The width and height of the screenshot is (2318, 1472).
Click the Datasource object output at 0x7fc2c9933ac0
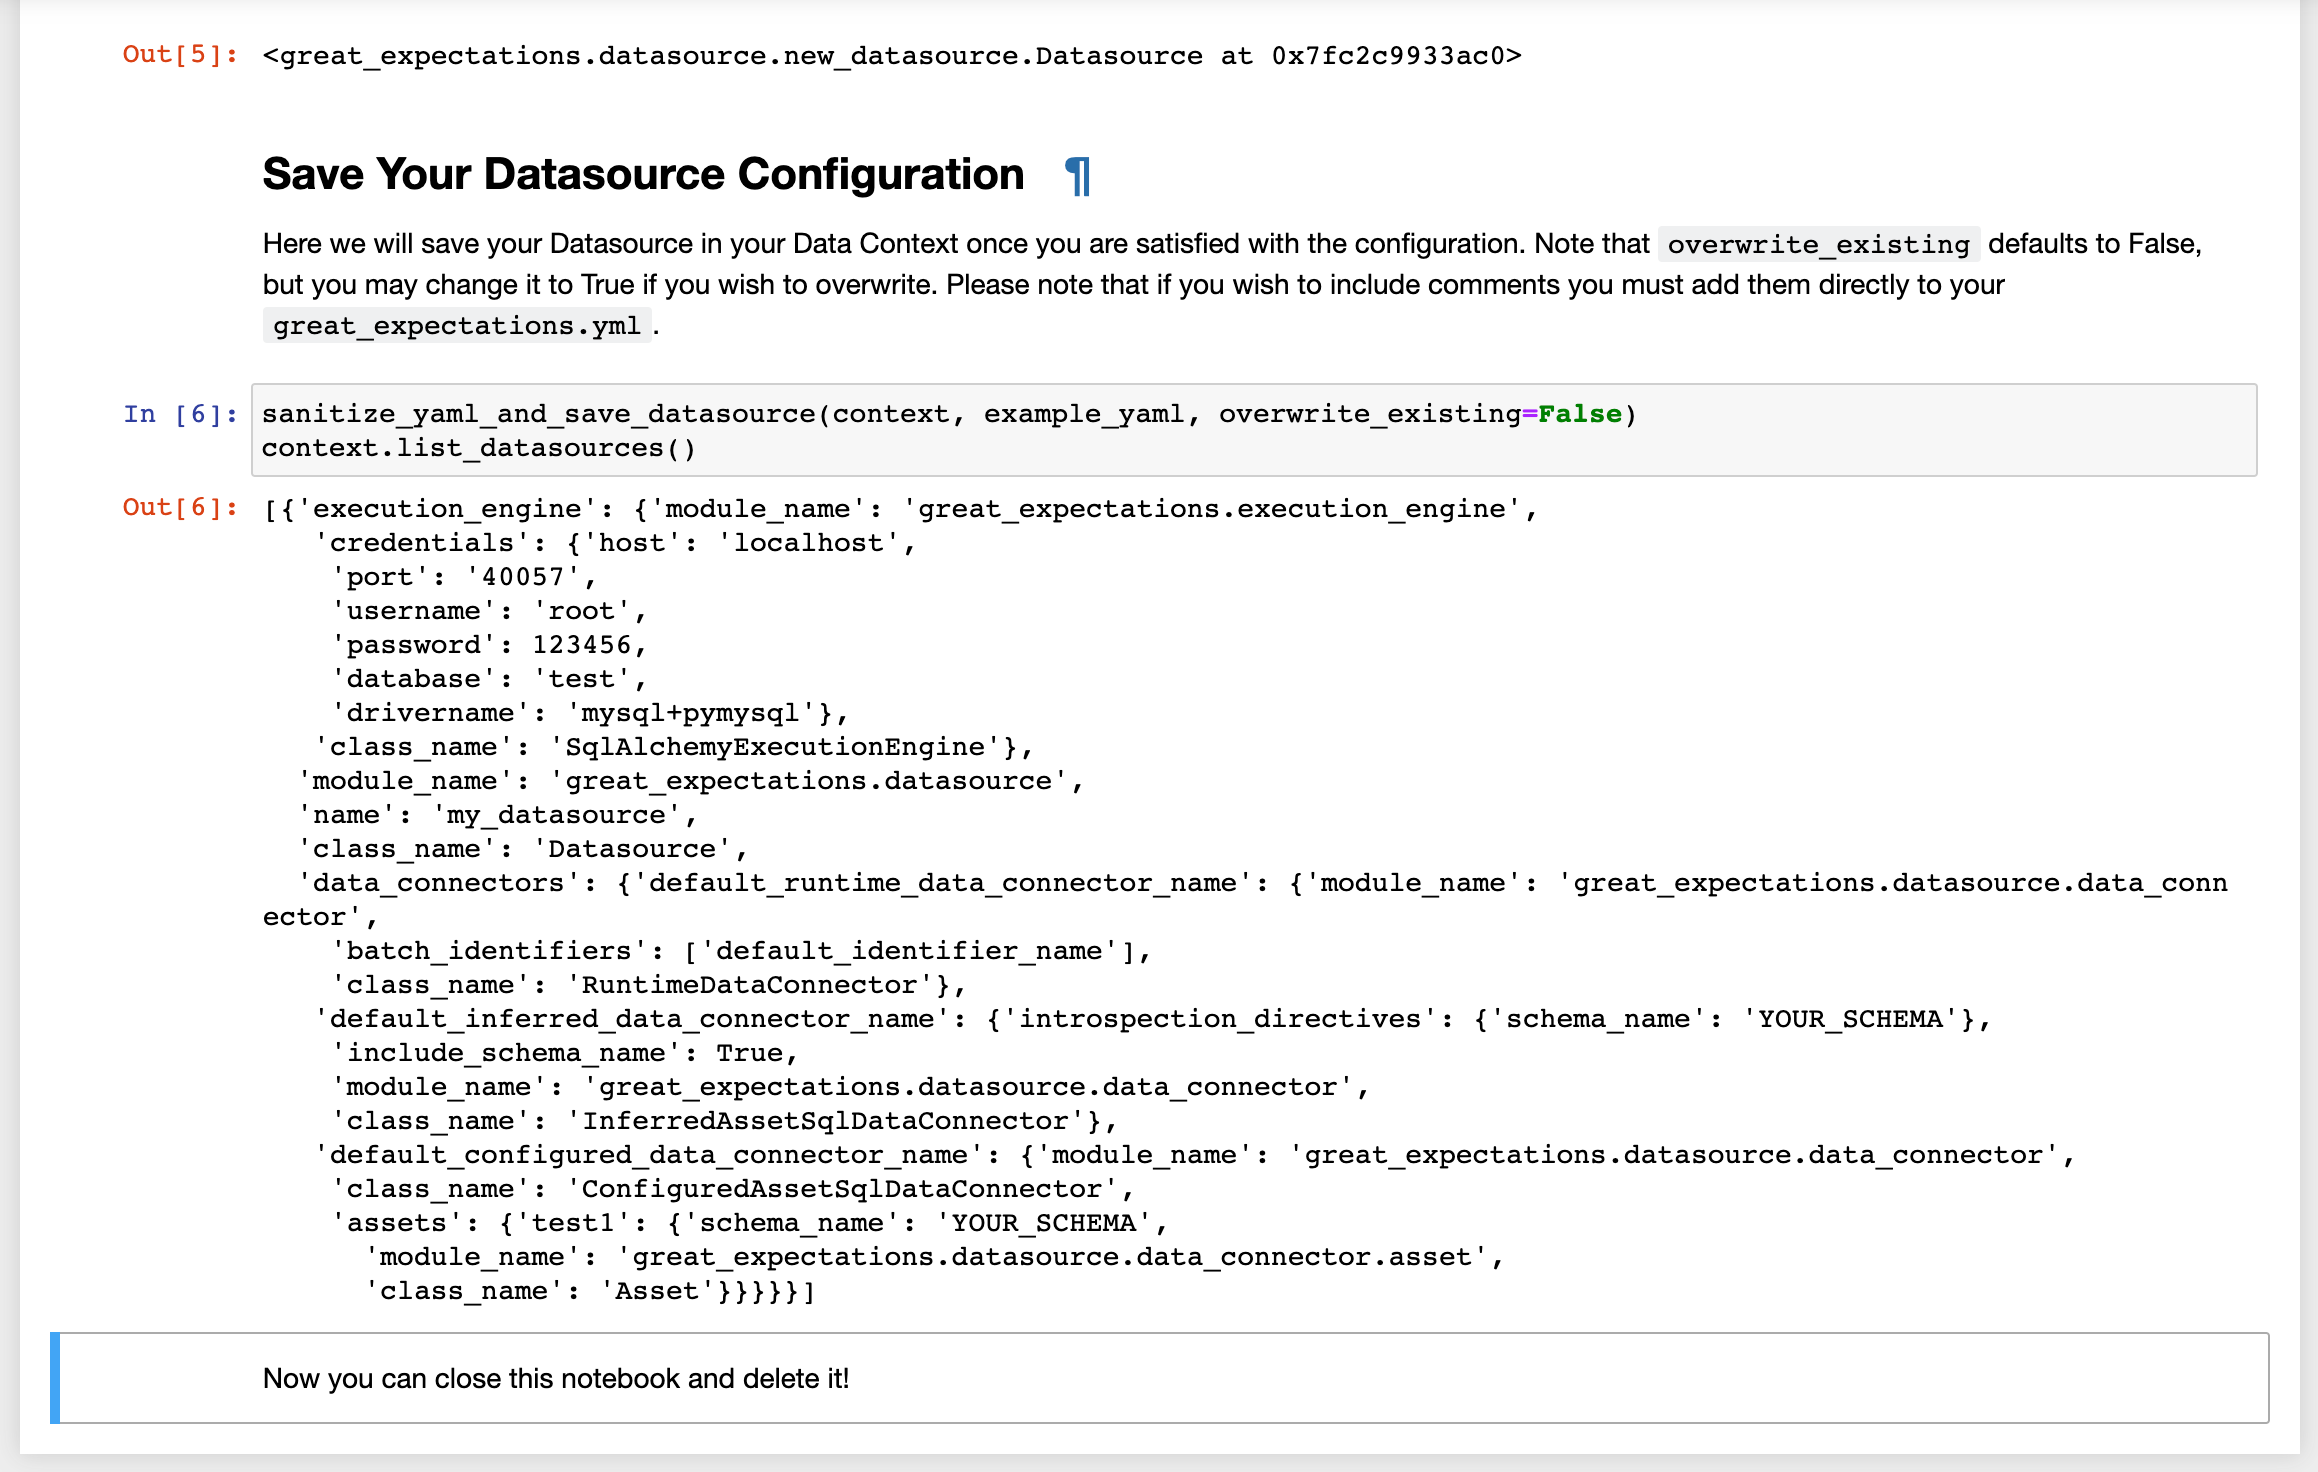click(x=891, y=56)
